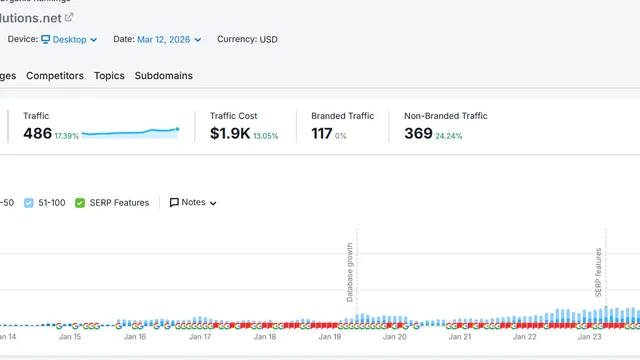Image resolution: width=640 pixels, height=360 pixels.
Task: Click the Date dropdown chevron arrow
Action: pos(198,40)
